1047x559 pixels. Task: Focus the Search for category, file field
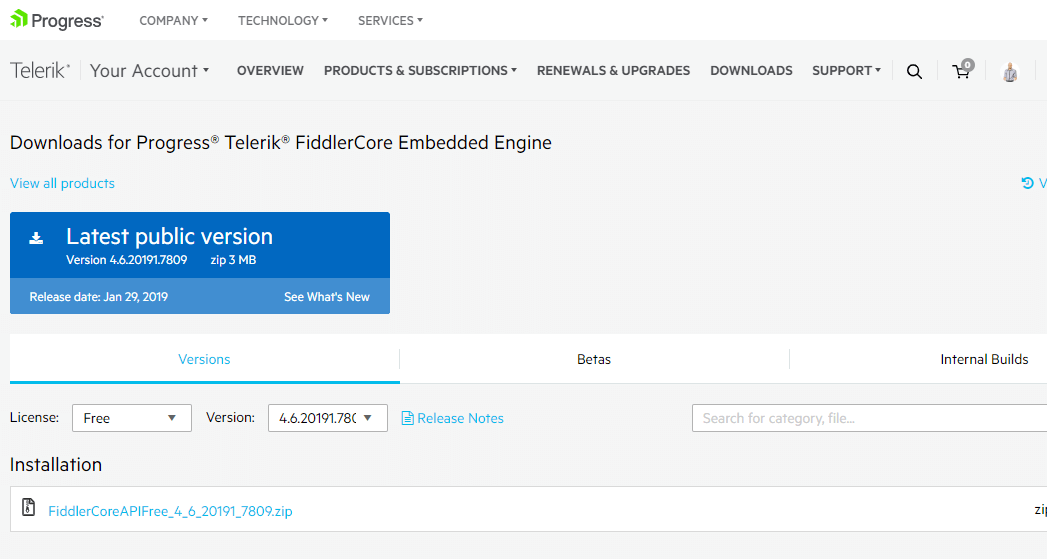coord(869,418)
